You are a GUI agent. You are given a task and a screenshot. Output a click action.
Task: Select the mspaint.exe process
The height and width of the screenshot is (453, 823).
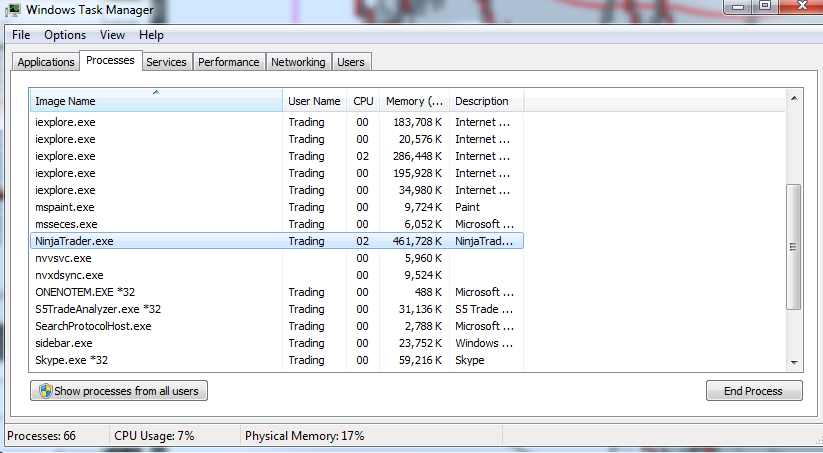277,207
